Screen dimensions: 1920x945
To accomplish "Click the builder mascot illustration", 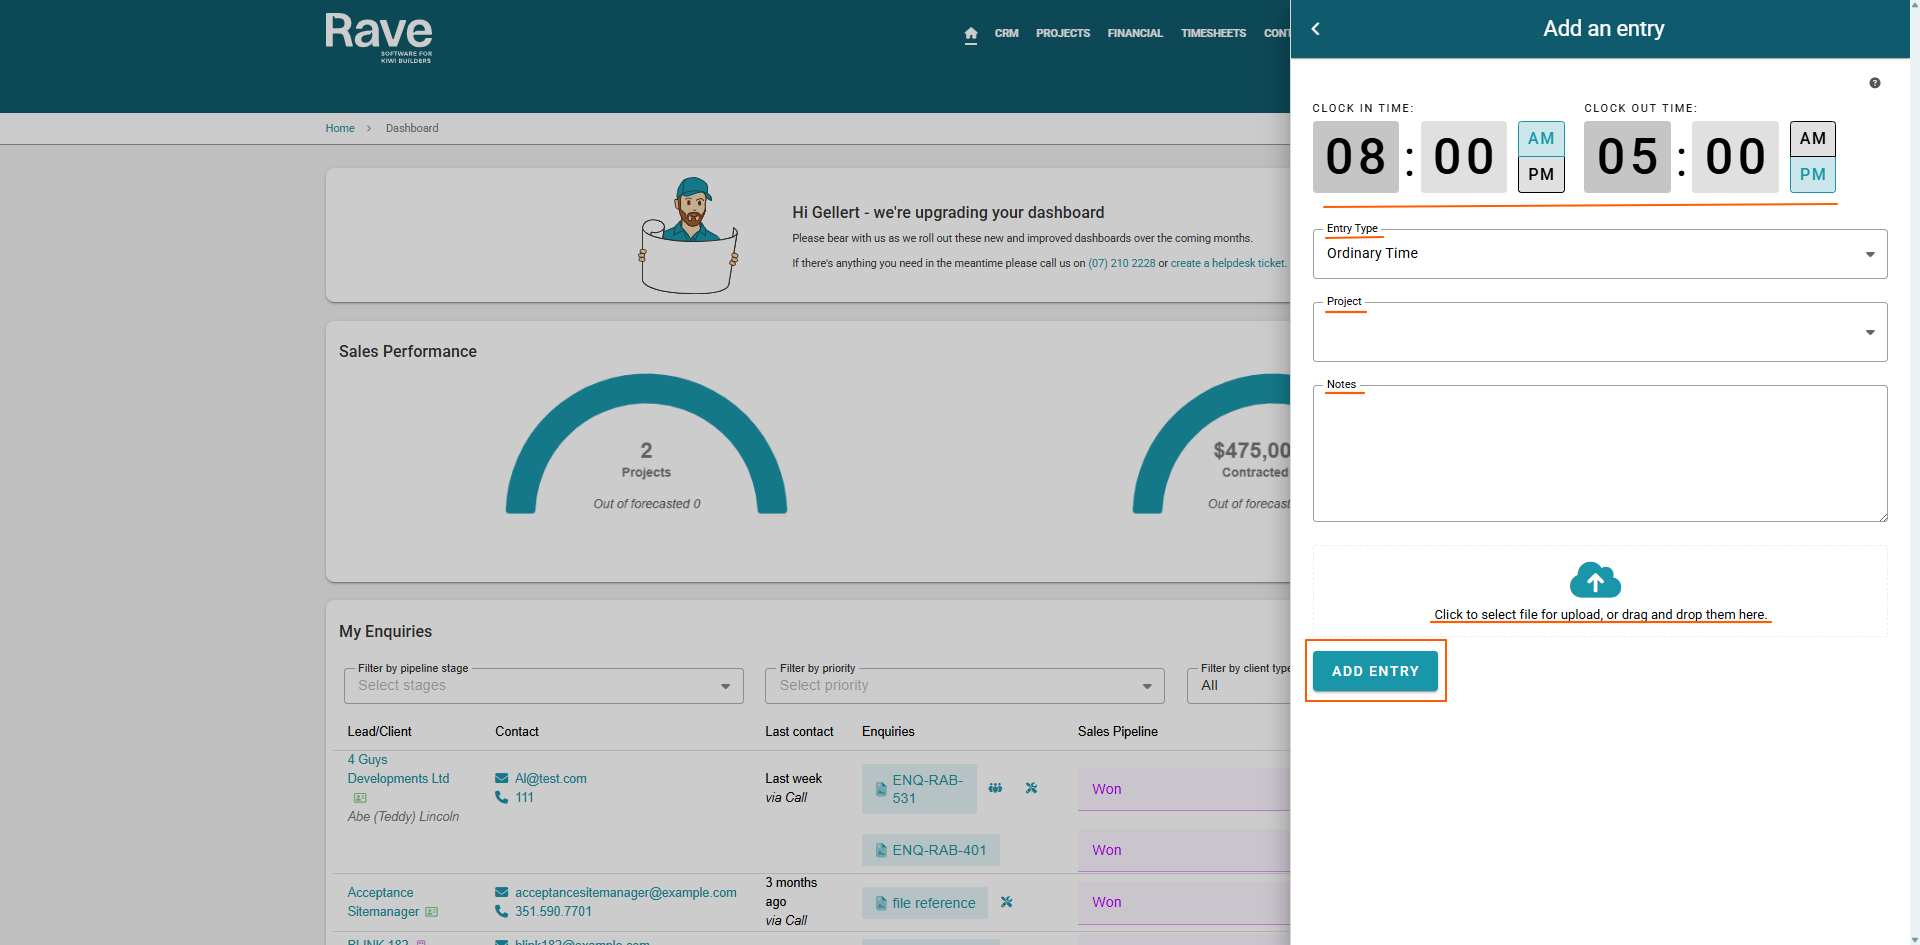I will click(x=689, y=236).
